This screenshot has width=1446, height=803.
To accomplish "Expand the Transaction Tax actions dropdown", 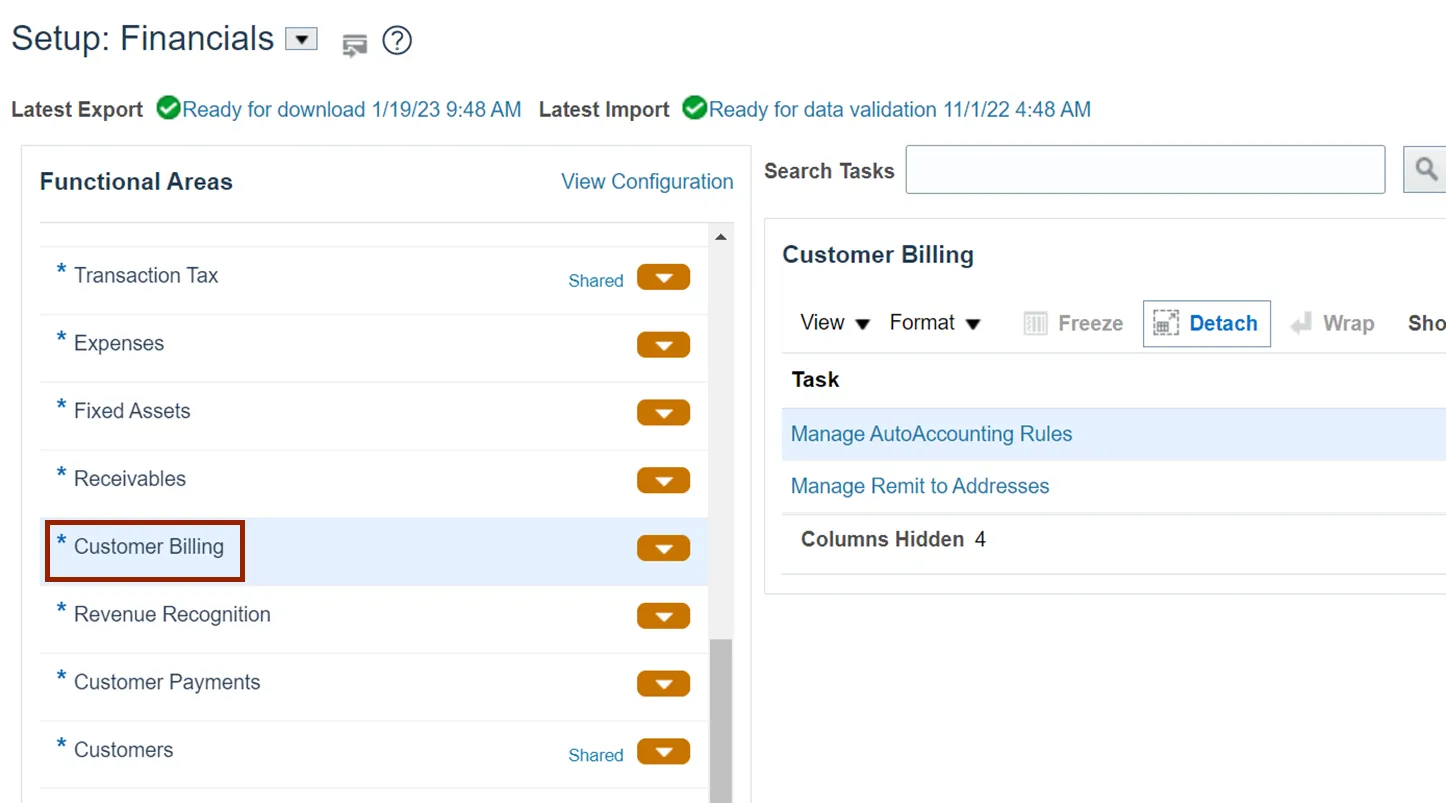I will click(663, 277).
